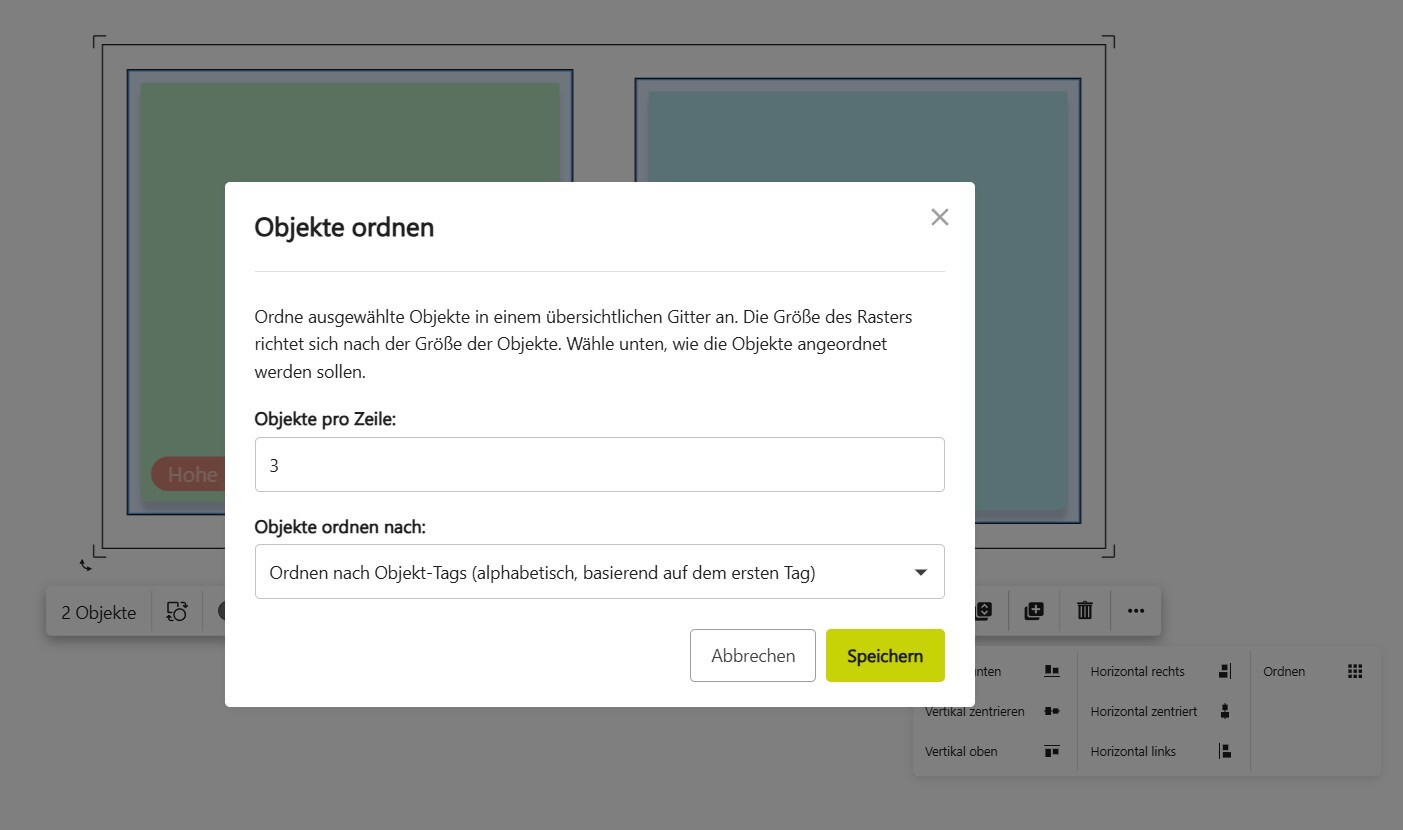Image resolution: width=1403 pixels, height=830 pixels.
Task: Click the dropdown chevron beside the sort option
Action: 919,571
